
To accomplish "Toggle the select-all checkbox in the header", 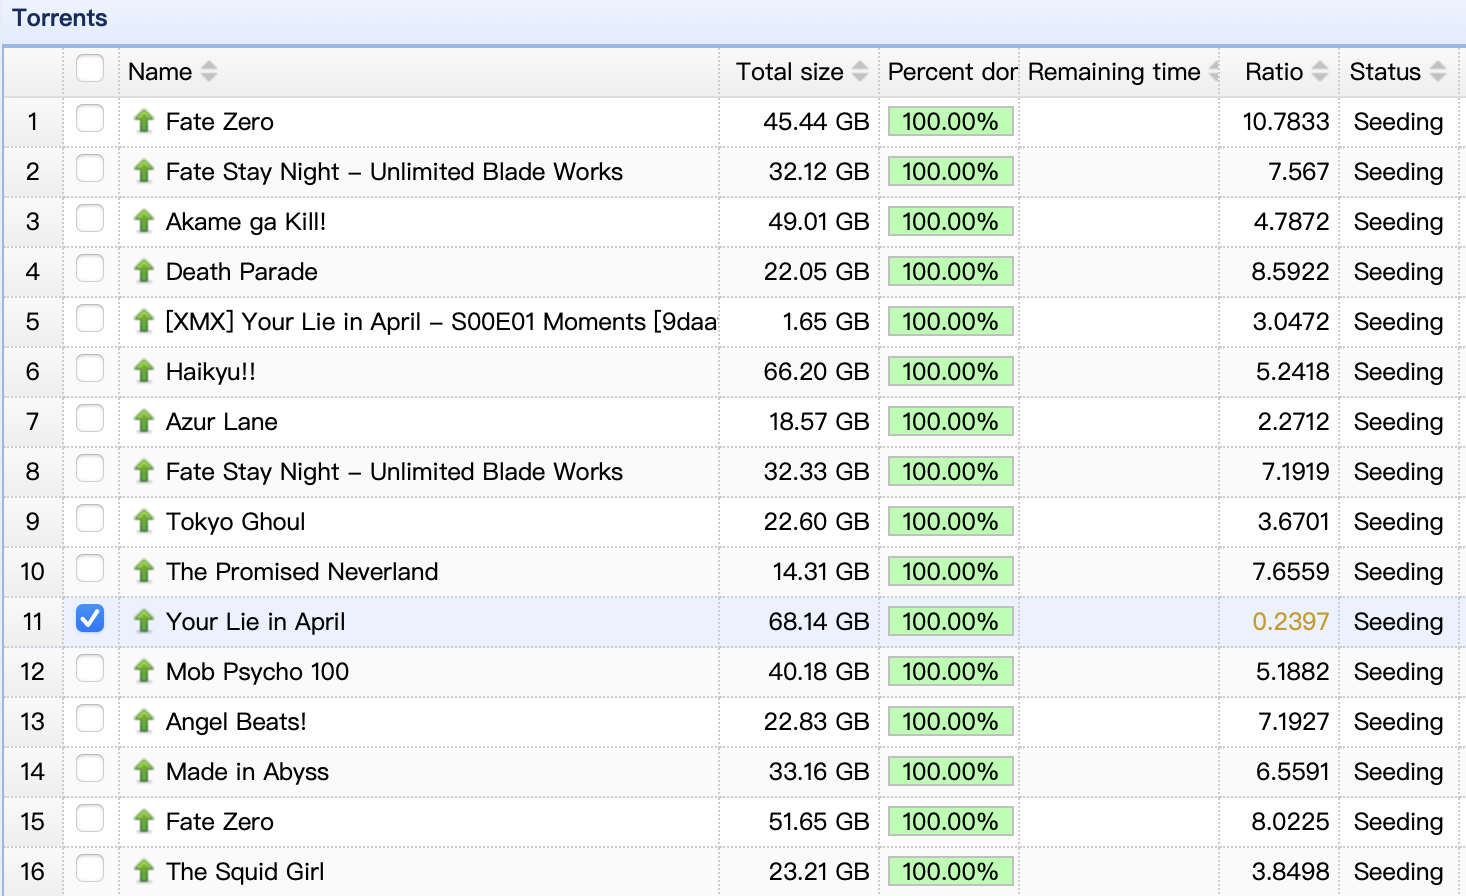I will 90,68.
